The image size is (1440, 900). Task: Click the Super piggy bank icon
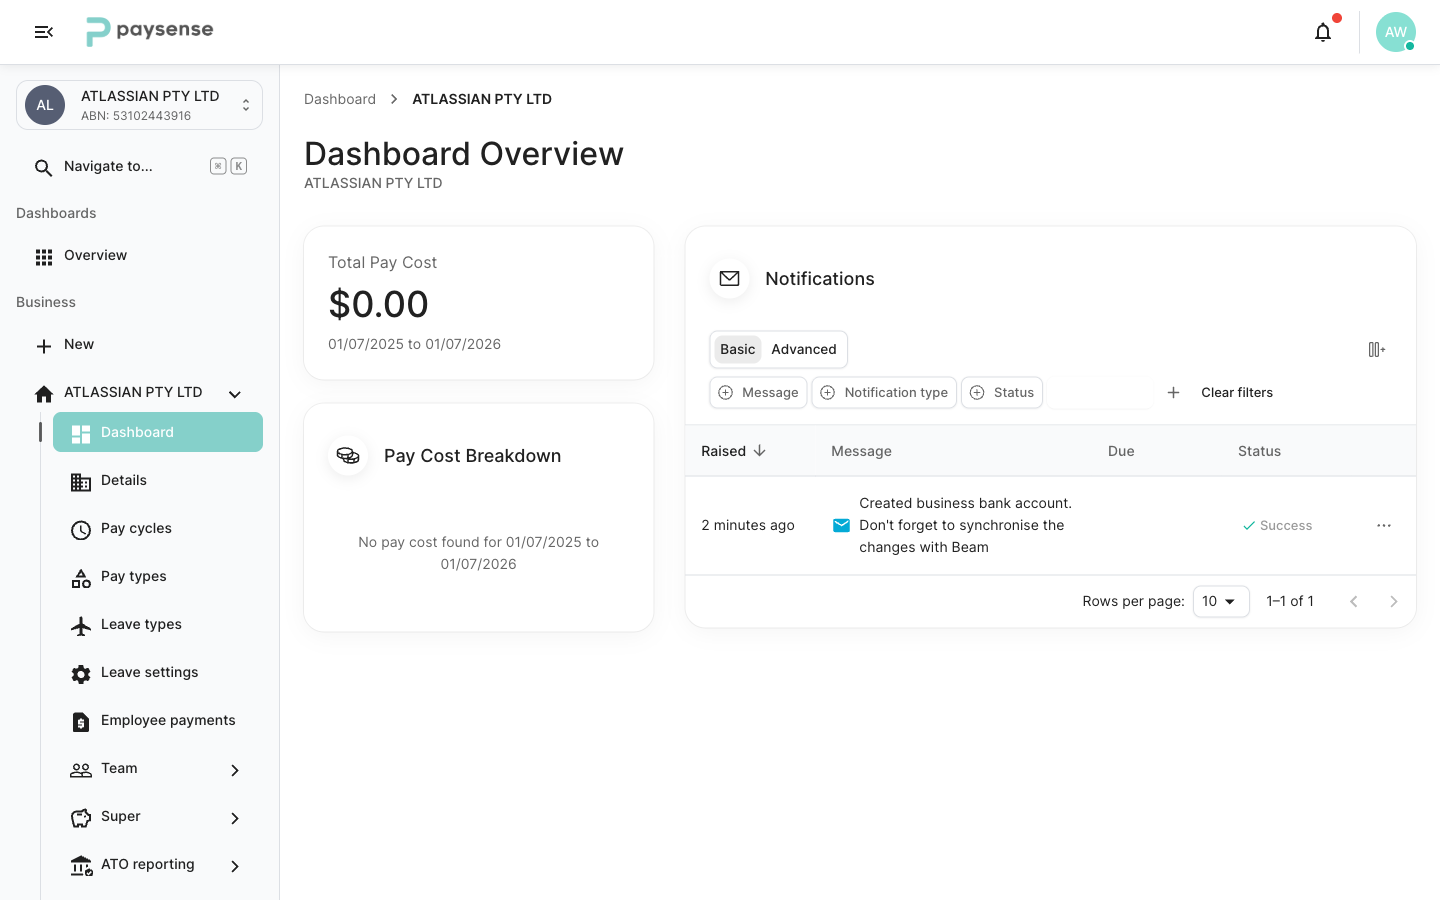tap(81, 818)
